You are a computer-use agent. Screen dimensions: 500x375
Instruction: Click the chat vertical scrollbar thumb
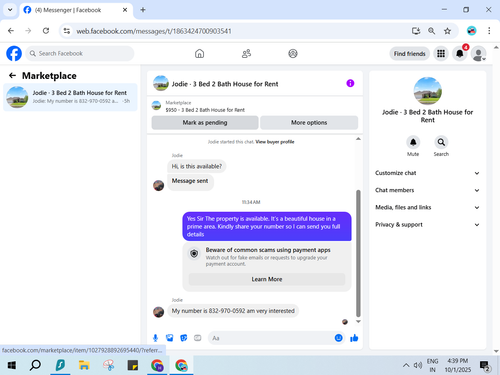coord(358,253)
